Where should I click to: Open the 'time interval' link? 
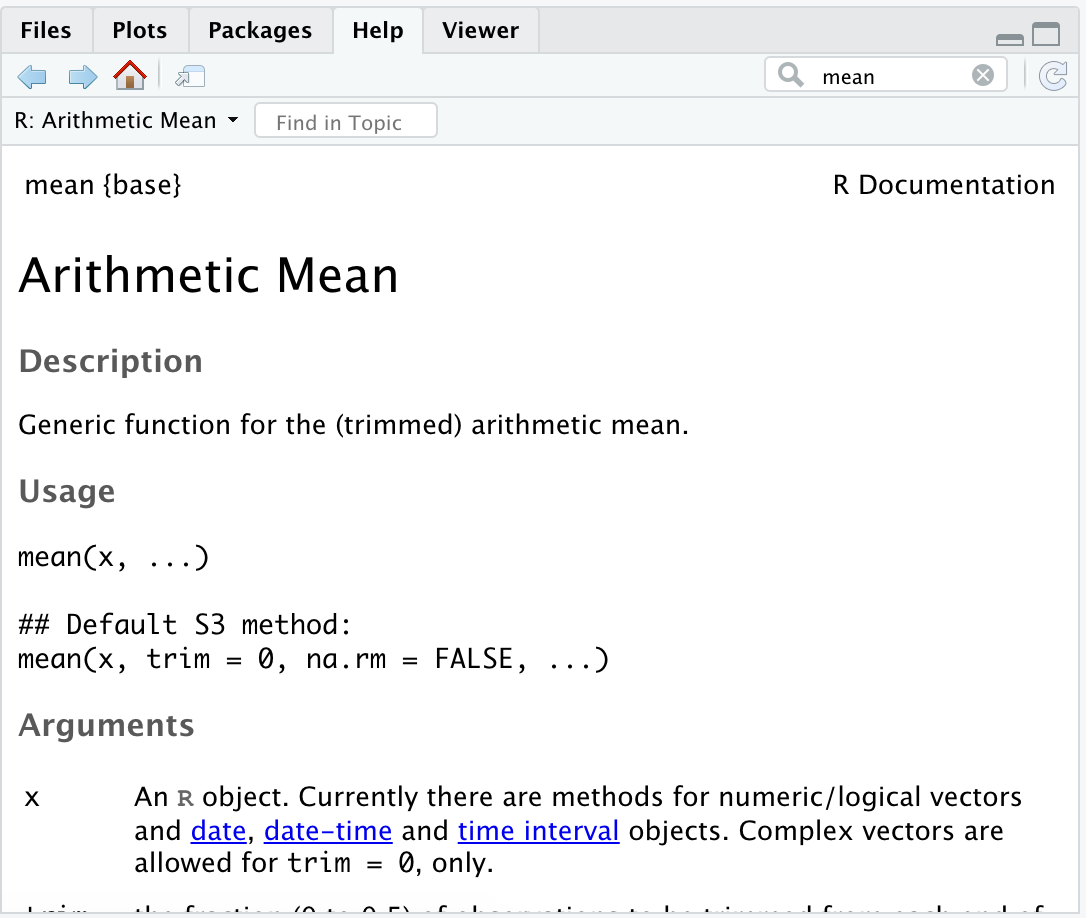(538, 830)
